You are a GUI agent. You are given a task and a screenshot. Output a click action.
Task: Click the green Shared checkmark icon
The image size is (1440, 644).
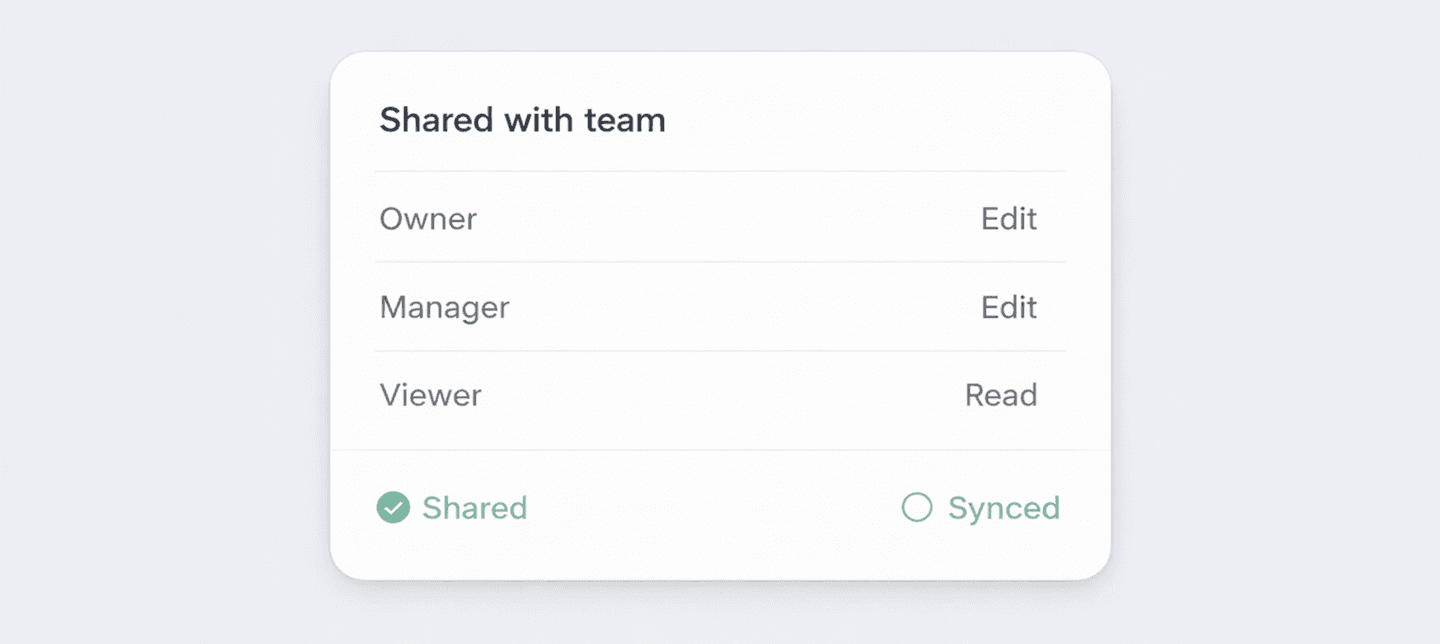coord(393,508)
